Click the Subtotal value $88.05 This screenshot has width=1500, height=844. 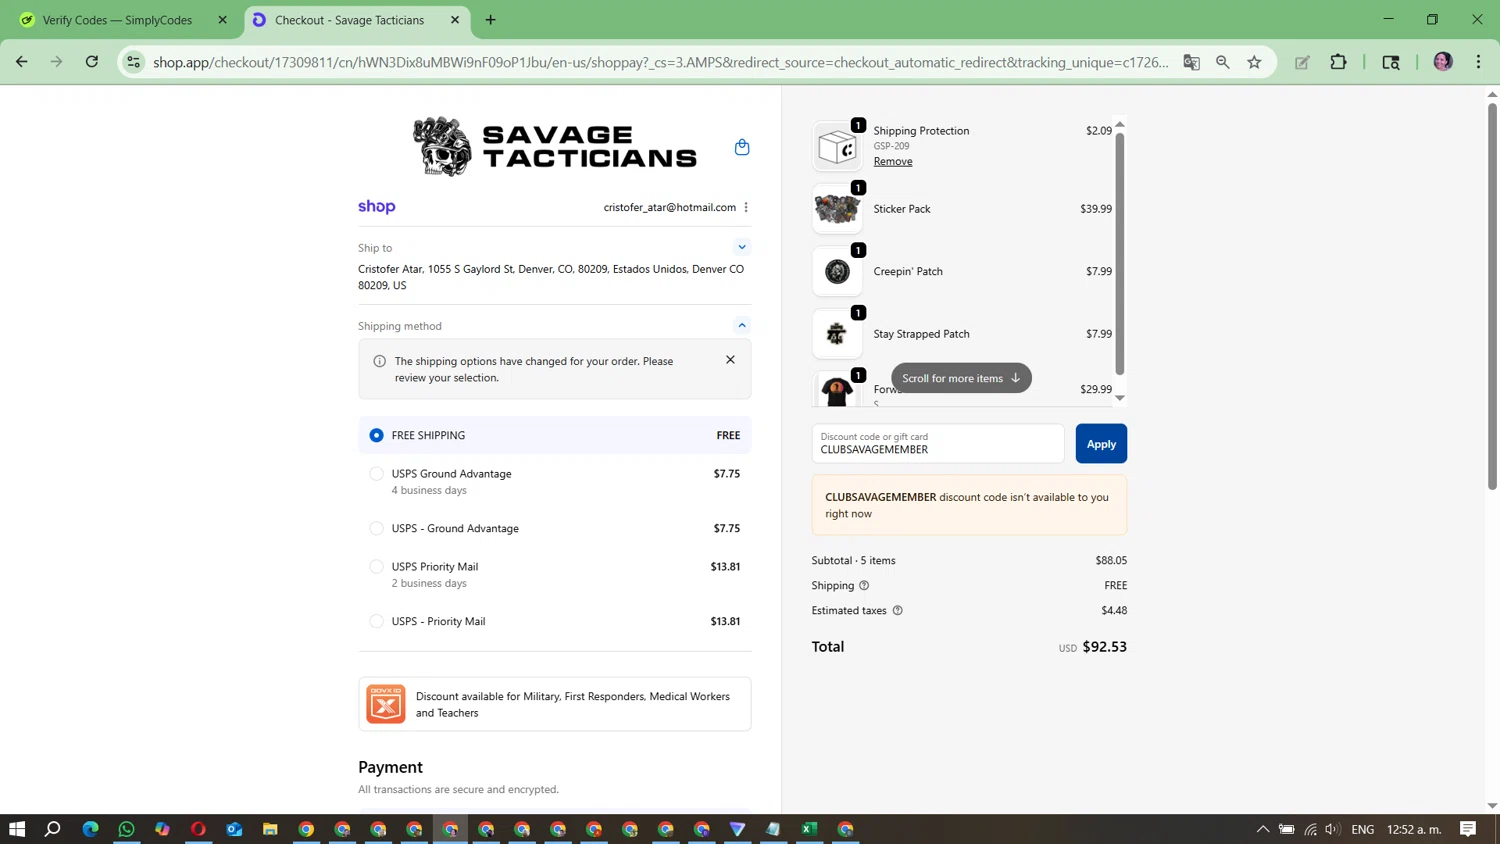click(1111, 560)
